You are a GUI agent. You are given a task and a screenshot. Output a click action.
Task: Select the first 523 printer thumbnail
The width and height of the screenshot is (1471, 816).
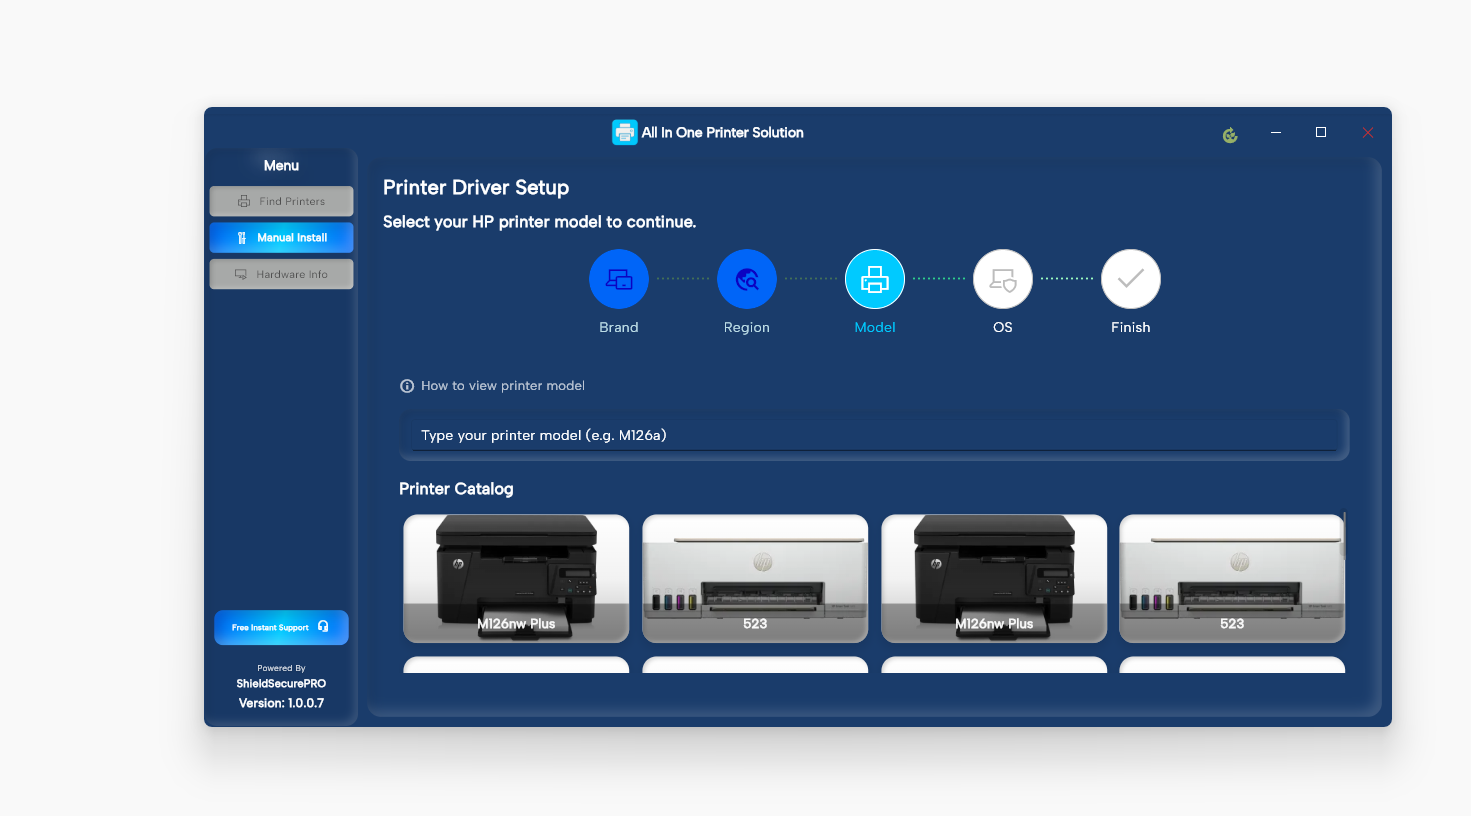(754, 578)
